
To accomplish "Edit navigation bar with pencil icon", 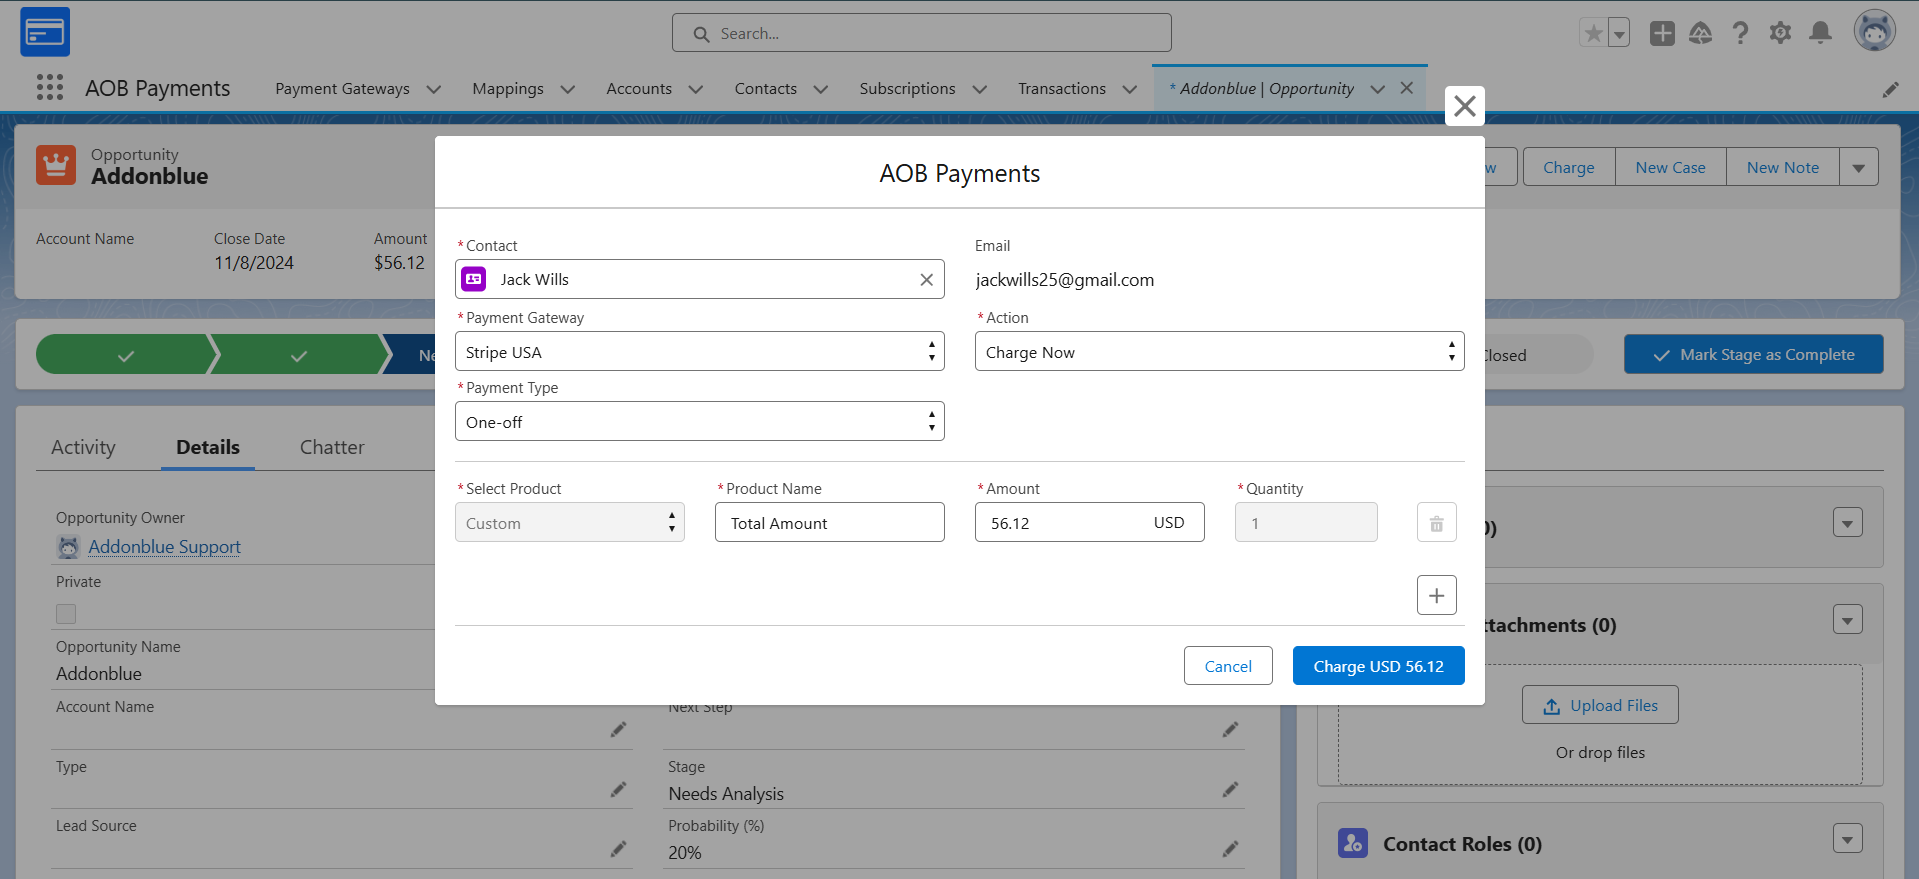I will 1890,89.
